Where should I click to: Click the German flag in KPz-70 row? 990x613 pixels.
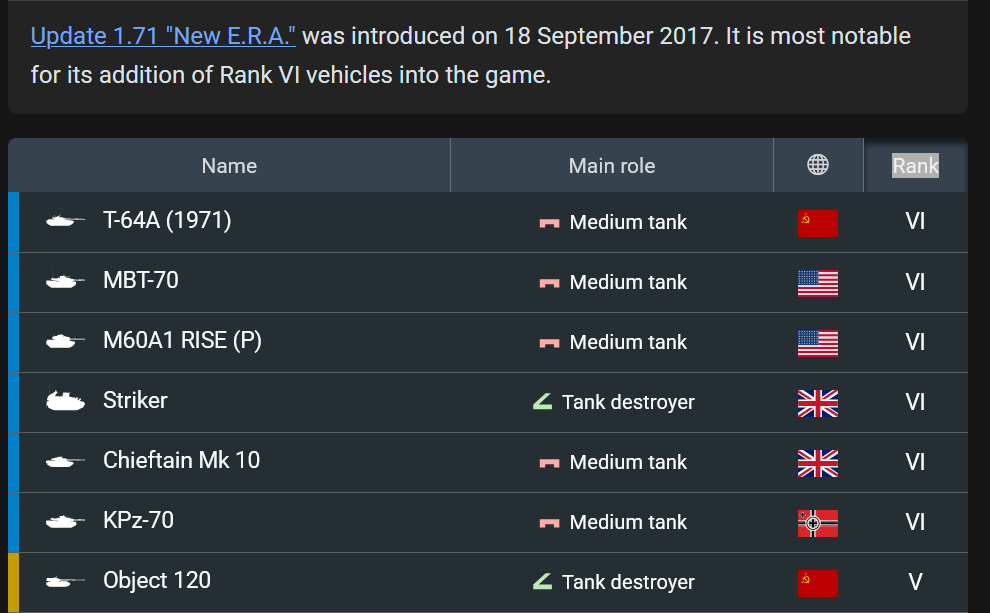point(817,523)
